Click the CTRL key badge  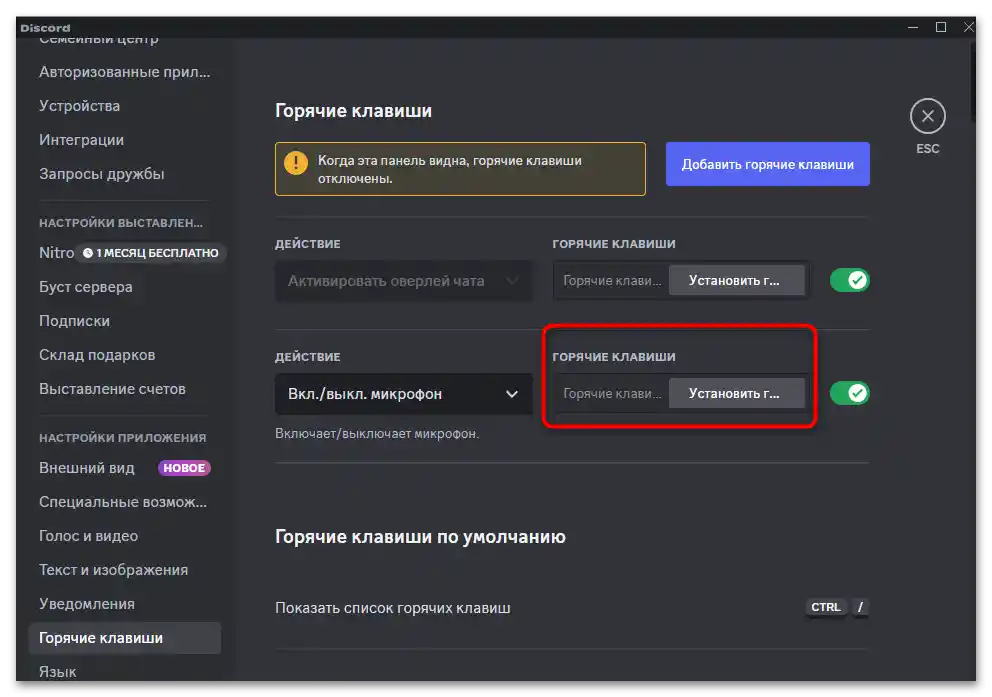[x=825, y=607]
